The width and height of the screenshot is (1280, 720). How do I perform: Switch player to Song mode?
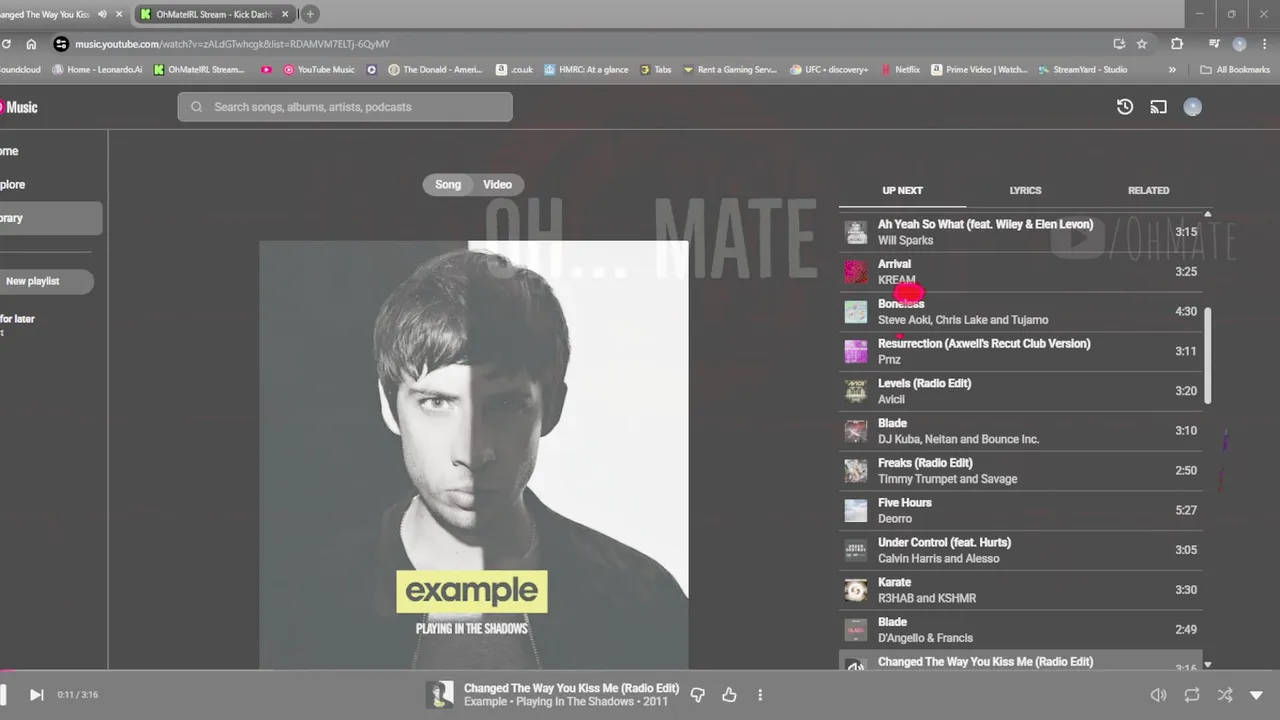448,184
